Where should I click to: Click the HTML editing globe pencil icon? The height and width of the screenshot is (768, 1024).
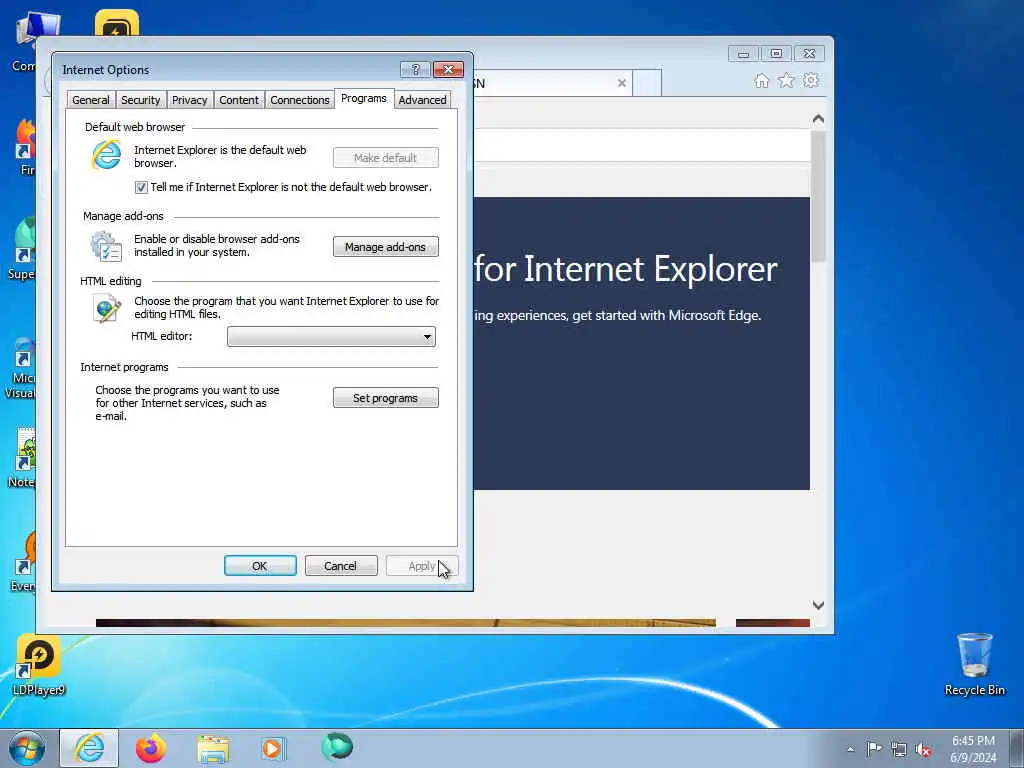106,308
